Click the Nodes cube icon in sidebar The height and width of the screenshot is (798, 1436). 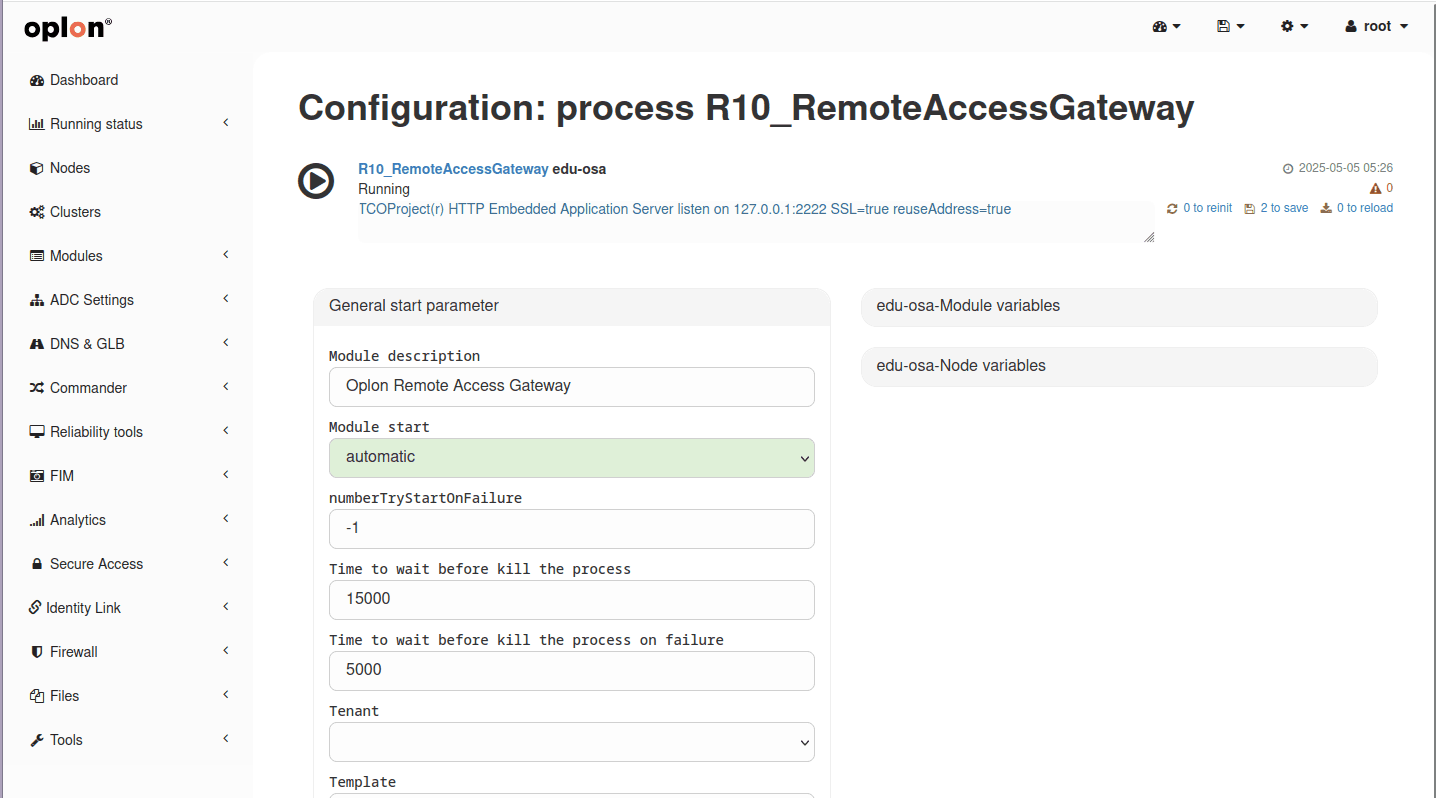point(37,168)
